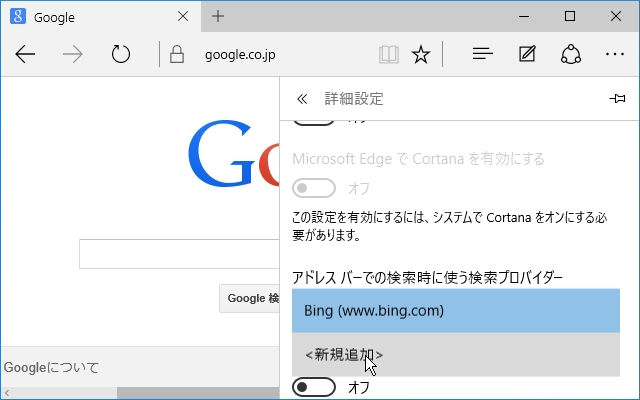
Task: Open the Googleについて link
Action: pyautogui.click(x=51, y=368)
